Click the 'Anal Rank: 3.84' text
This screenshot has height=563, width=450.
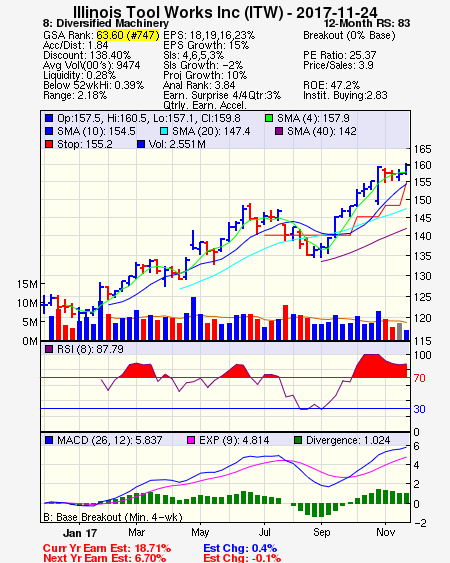199,85
